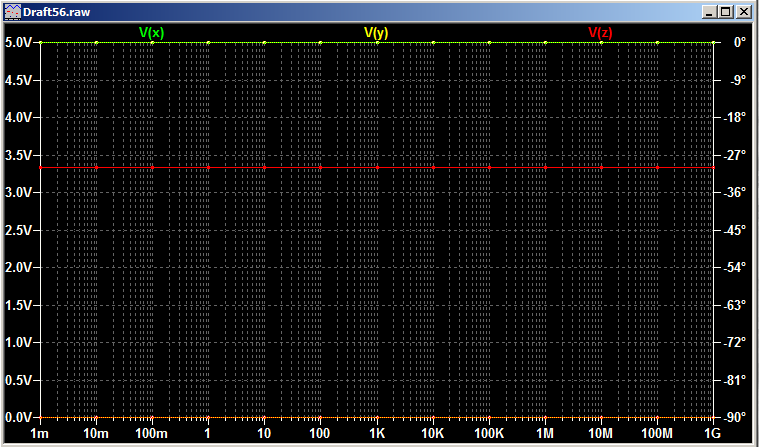Click the 10 frequency axis label
This screenshot has width=759, height=447.
(x=264, y=433)
